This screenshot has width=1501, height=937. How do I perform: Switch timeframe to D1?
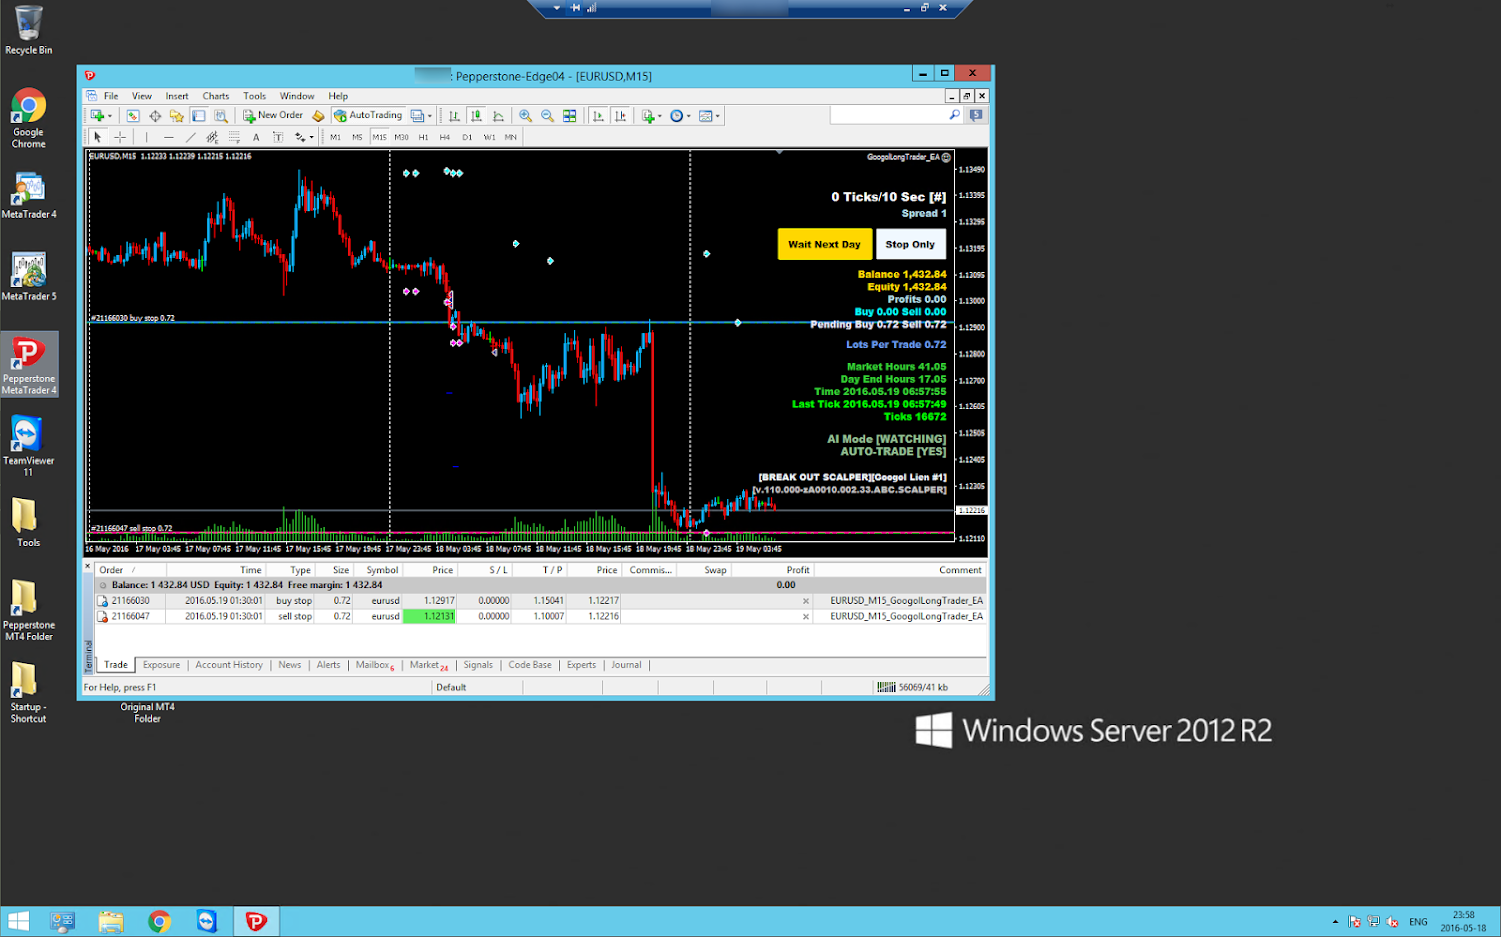[x=467, y=137]
